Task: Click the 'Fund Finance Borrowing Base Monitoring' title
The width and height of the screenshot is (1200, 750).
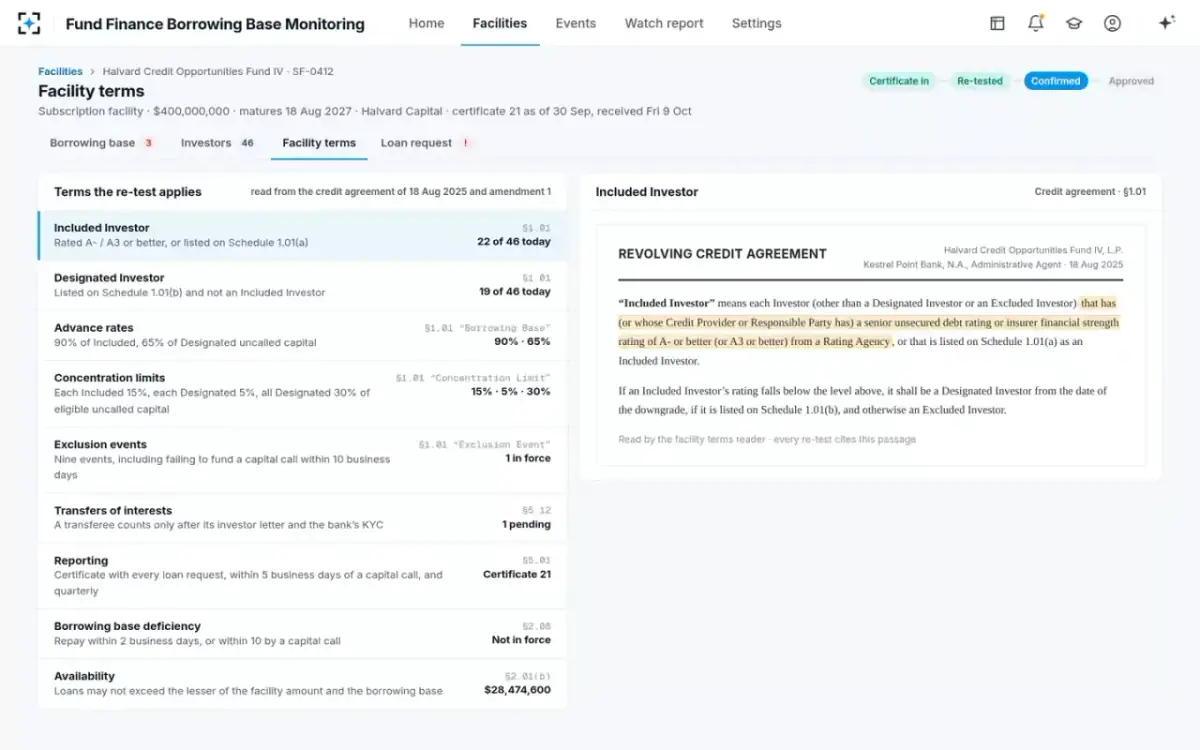Action: point(215,24)
